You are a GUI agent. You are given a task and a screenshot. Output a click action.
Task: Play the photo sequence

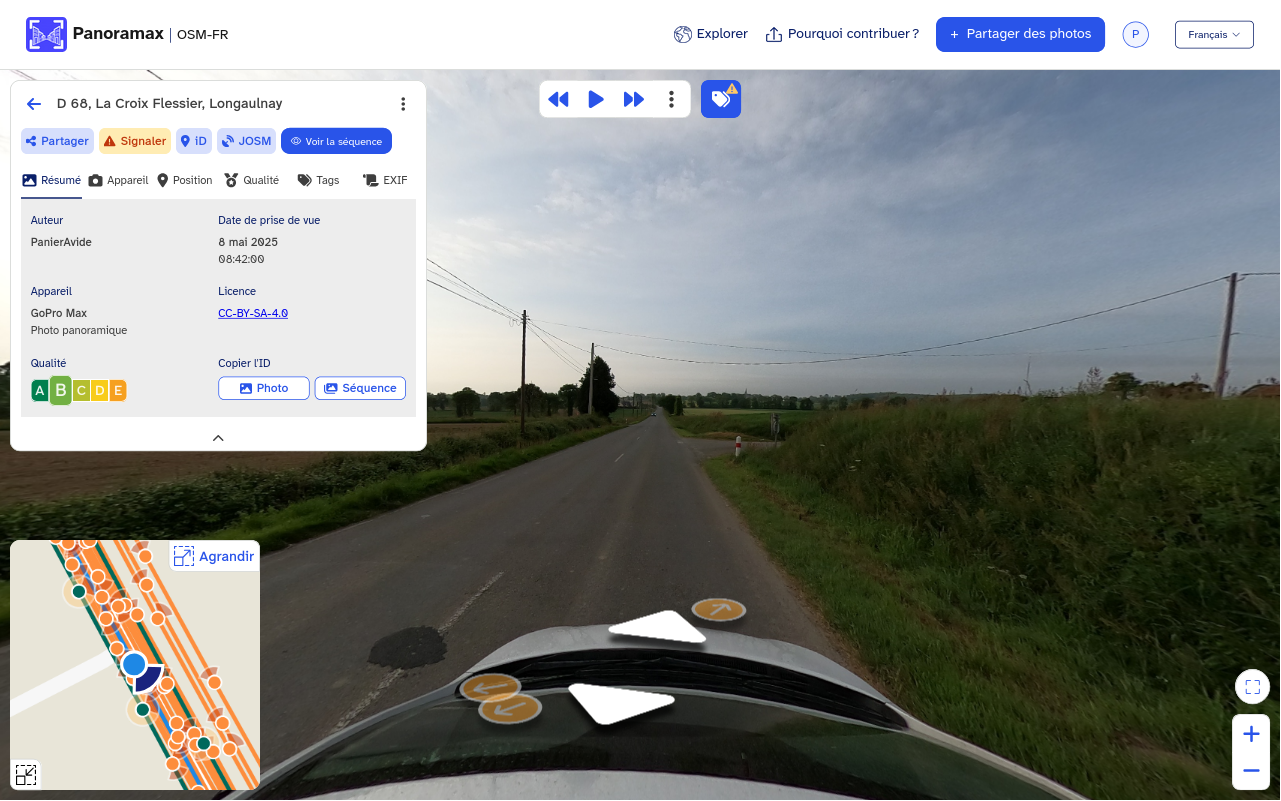(596, 99)
